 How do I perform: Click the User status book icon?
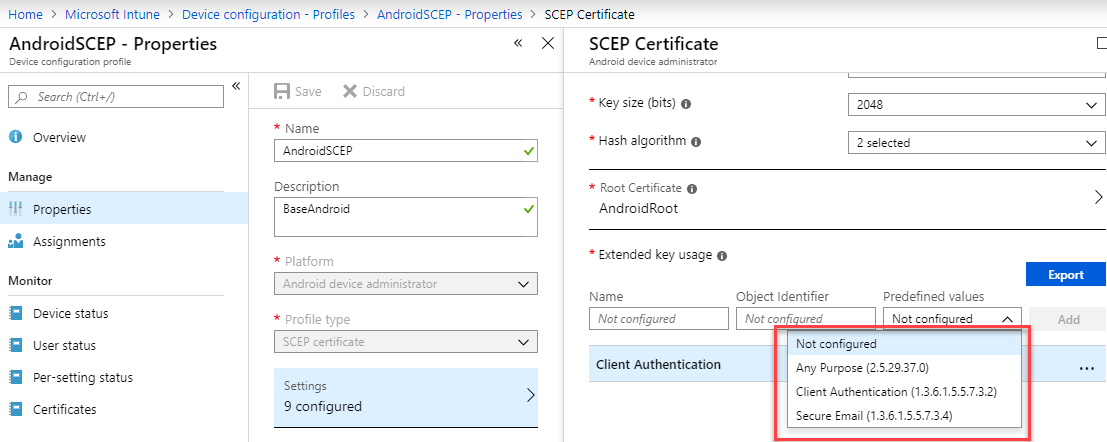click(x=15, y=345)
